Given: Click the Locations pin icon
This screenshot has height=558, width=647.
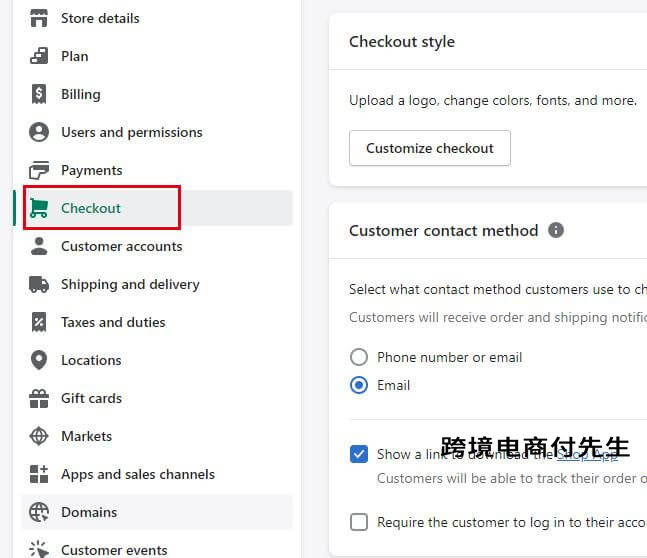Looking at the screenshot, I should (x=39, y=360).
